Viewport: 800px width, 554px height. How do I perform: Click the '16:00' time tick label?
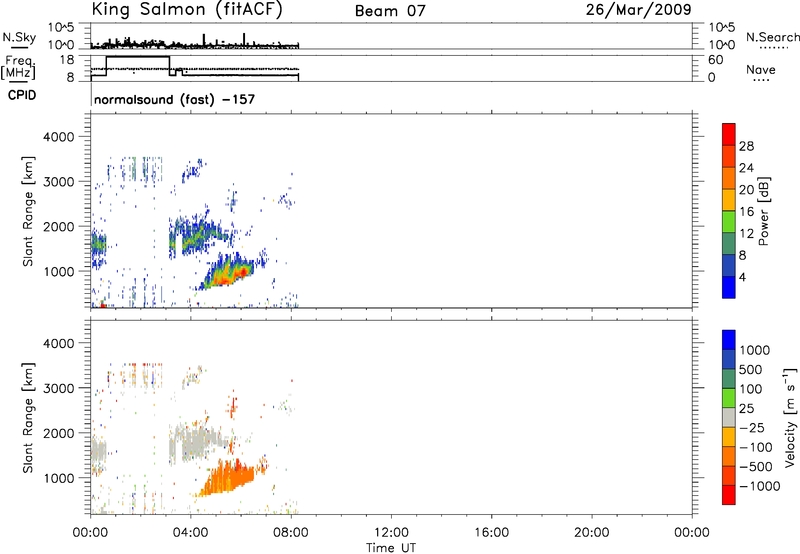point(491,533)
